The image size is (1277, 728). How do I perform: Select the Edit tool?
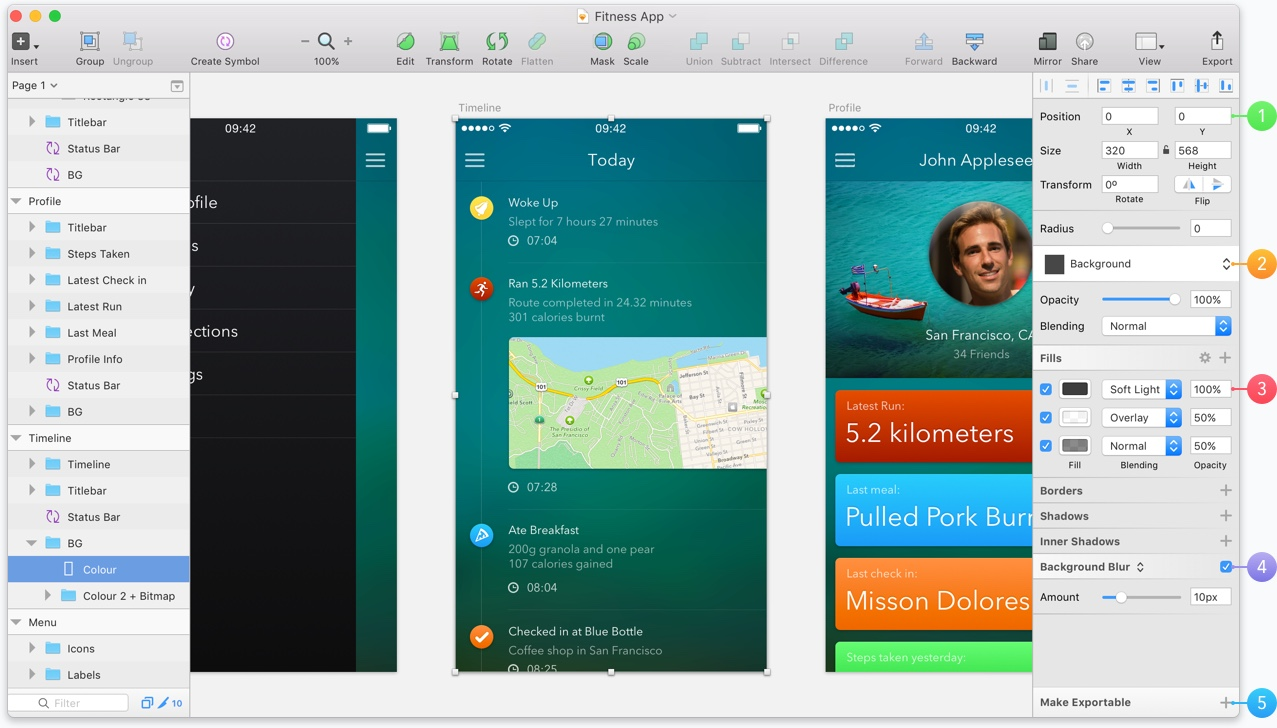405,42
